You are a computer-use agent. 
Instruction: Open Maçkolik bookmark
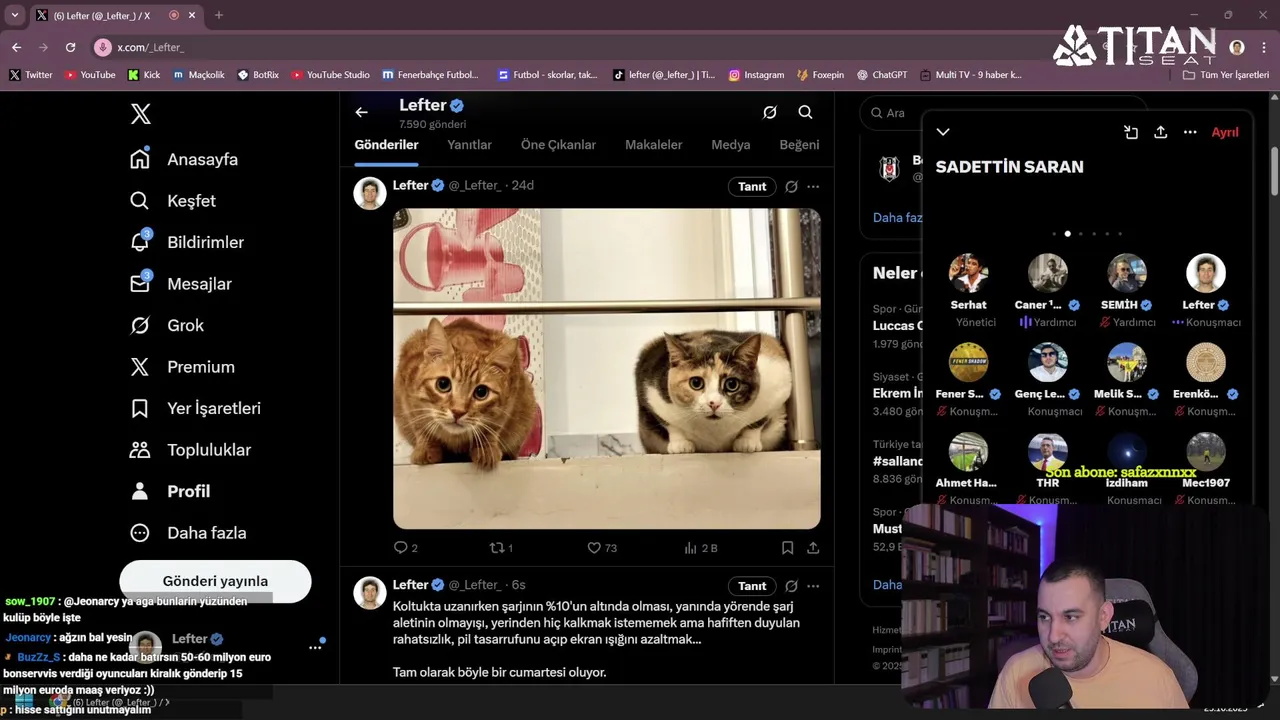pos(198,75)
